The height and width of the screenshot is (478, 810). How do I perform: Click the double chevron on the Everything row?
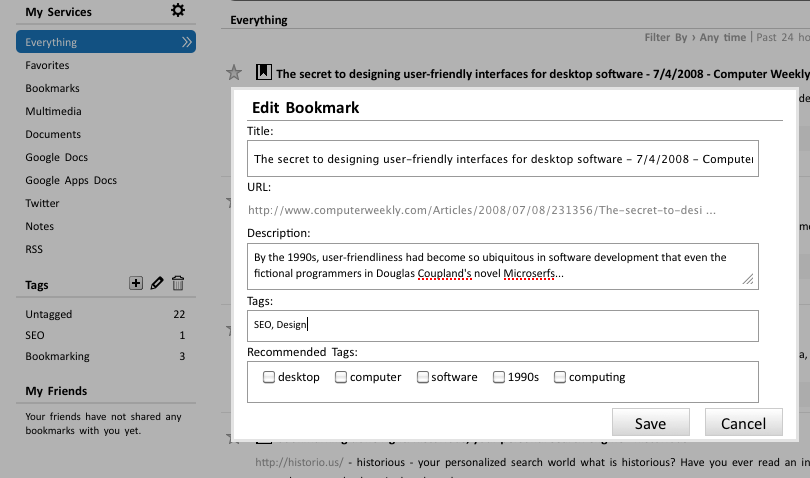coord(186,42)
